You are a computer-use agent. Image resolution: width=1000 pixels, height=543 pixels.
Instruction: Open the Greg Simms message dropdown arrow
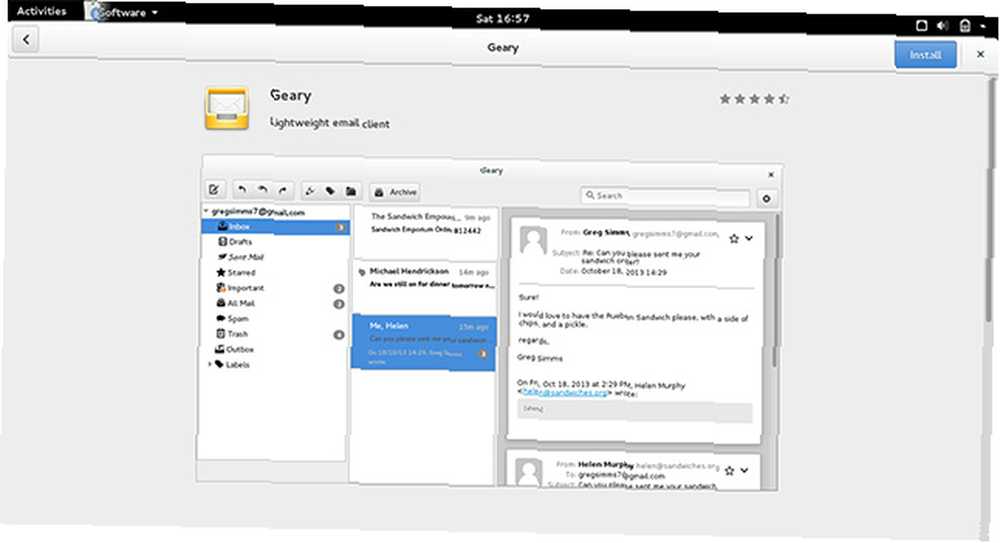pos(749,238)
